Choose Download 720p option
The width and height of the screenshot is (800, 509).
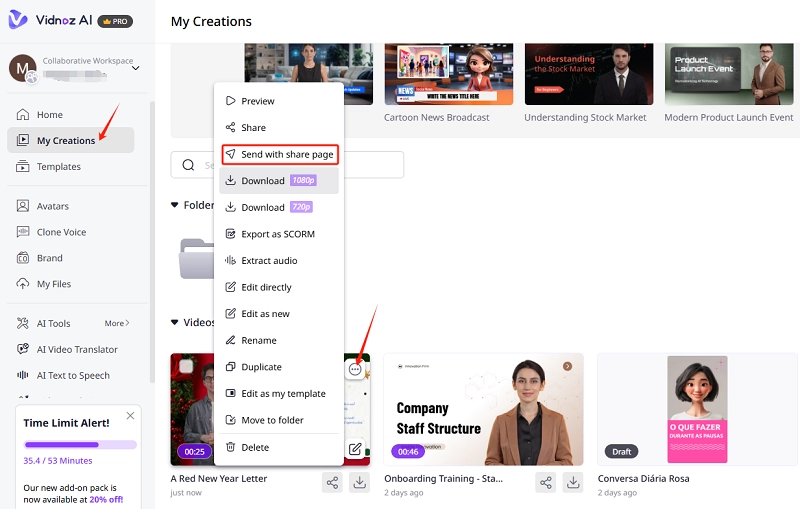tap(279, 207)
